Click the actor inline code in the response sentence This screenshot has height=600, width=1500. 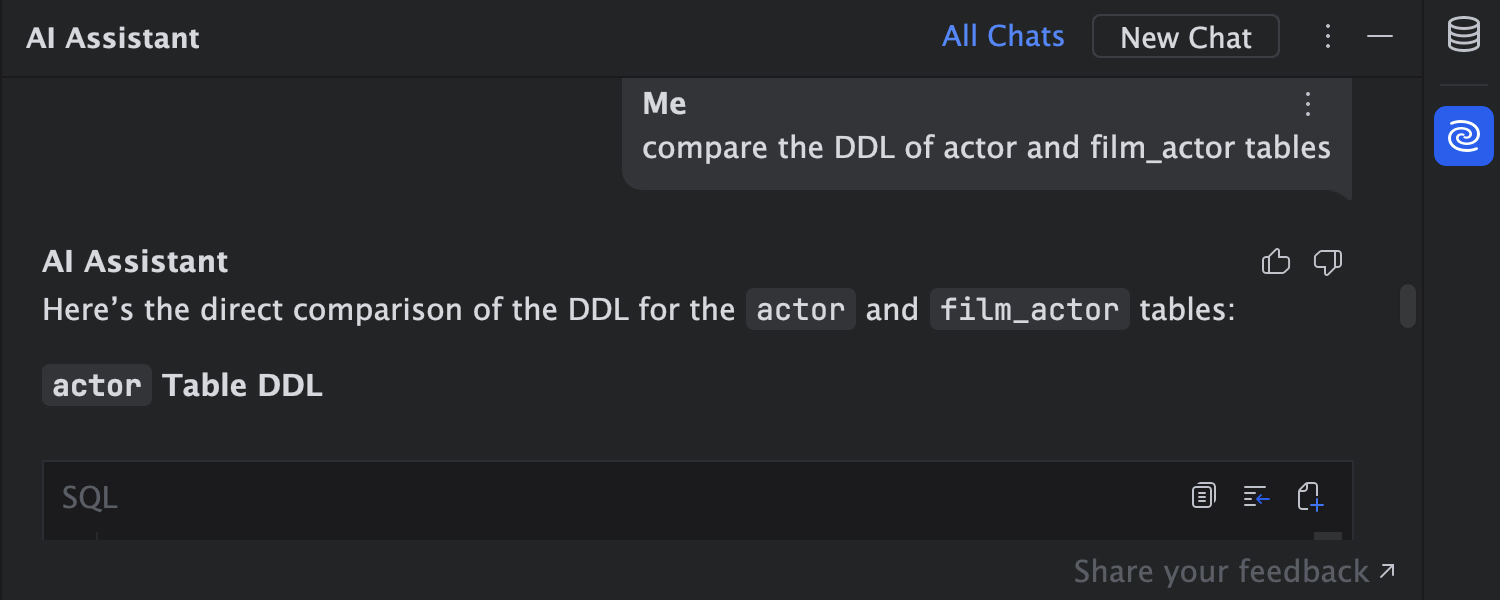click(801, 309)
